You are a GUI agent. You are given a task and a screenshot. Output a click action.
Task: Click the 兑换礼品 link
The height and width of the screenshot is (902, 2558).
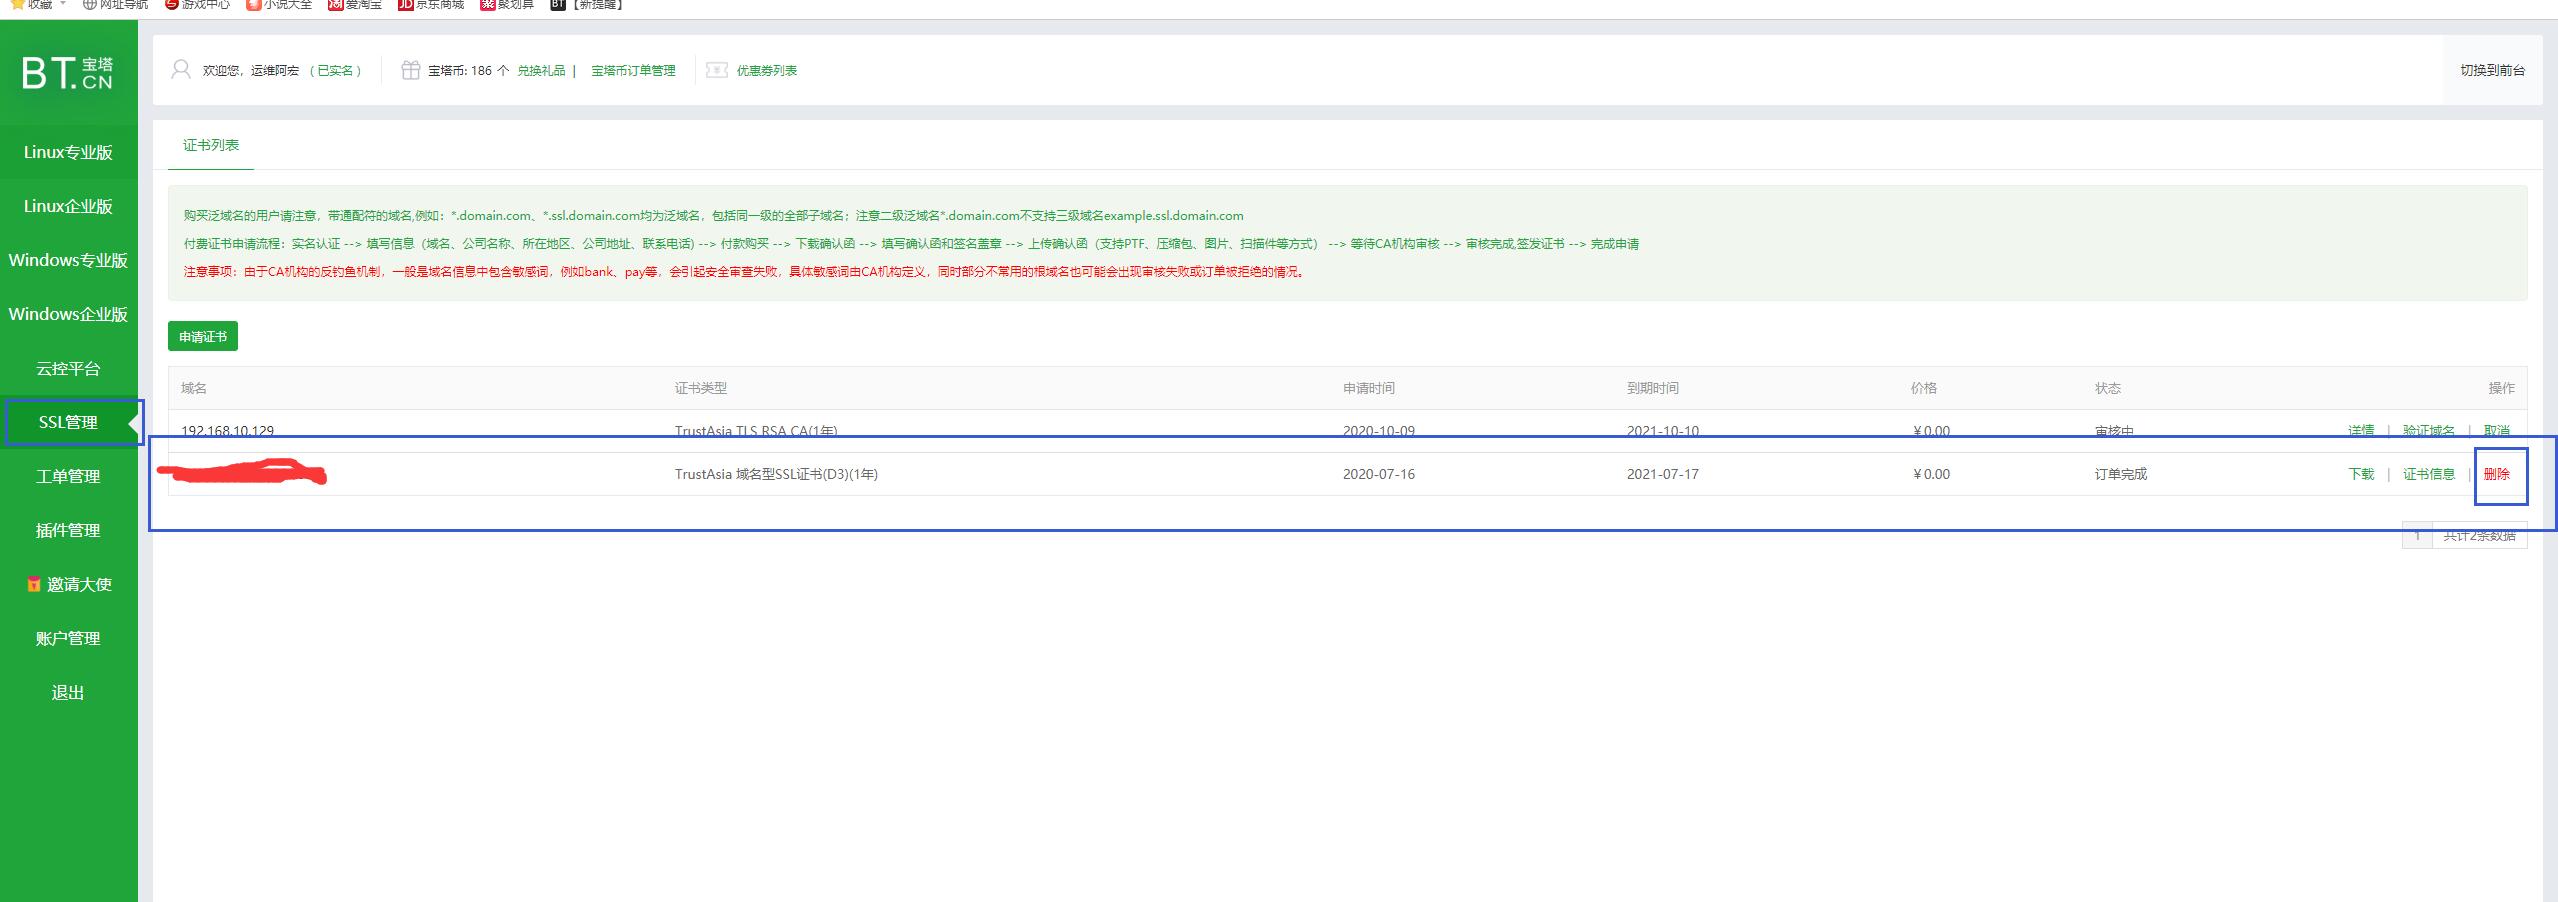pos(541,70)
